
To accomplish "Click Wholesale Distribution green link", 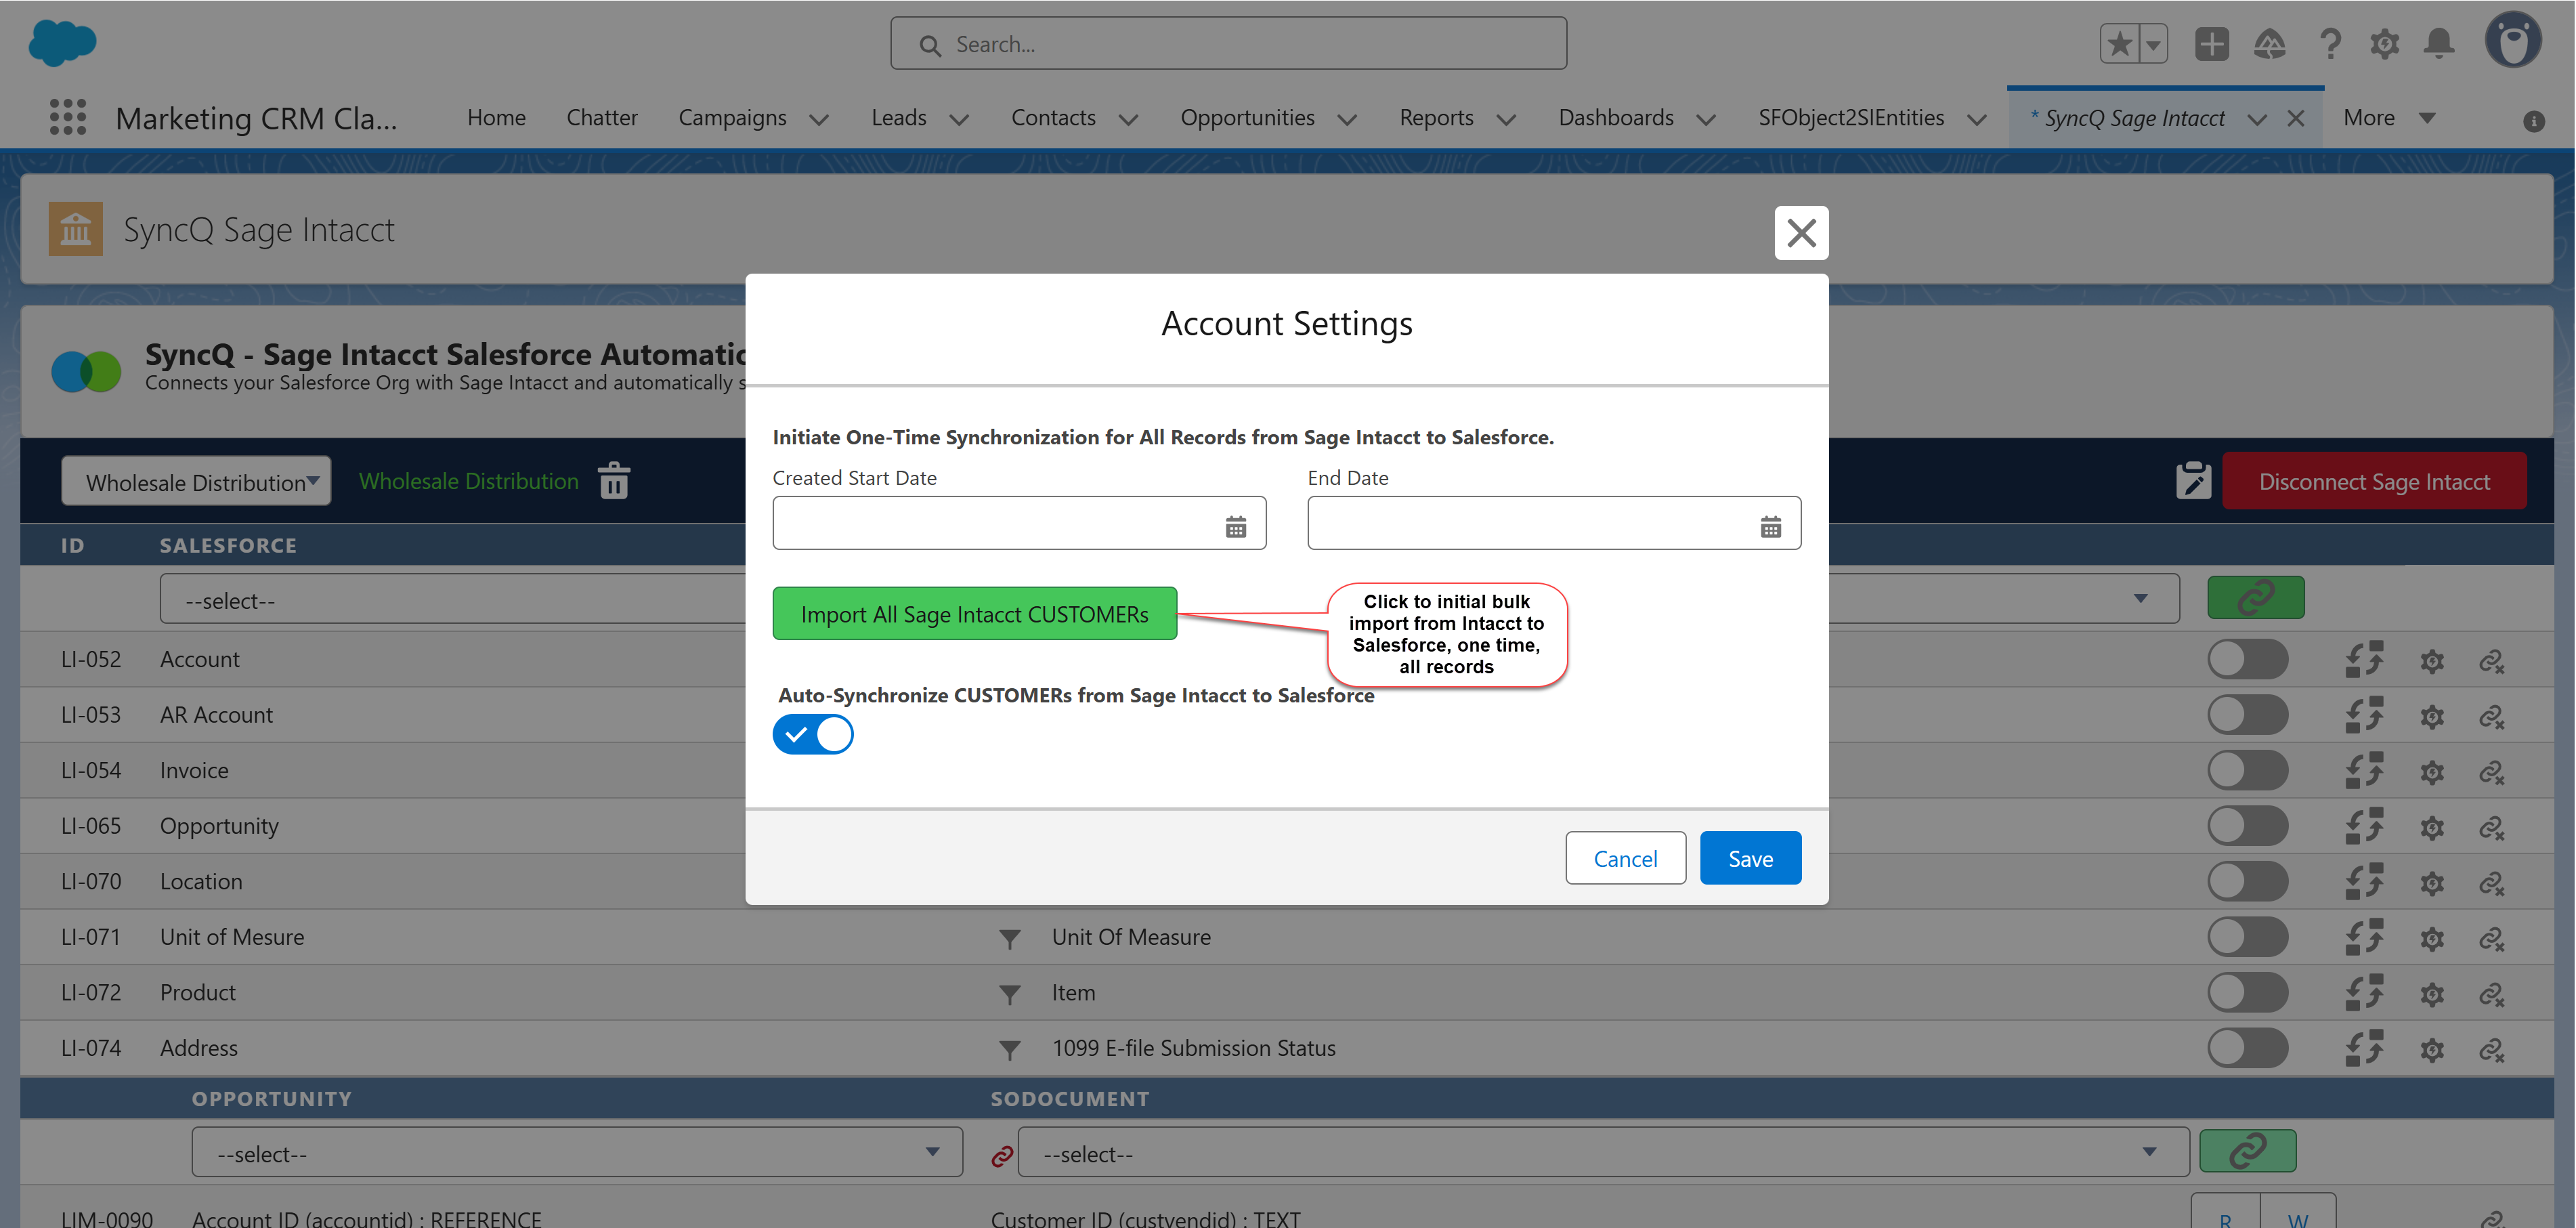I will tap(468, 481).
